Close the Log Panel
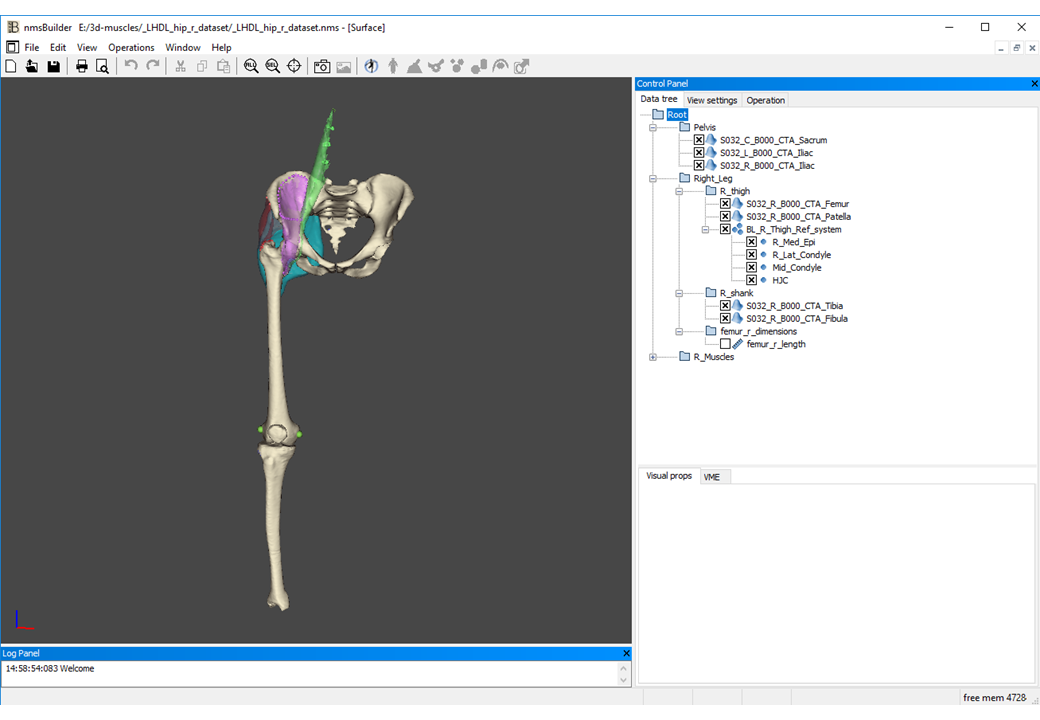 [x=625, y=653]
